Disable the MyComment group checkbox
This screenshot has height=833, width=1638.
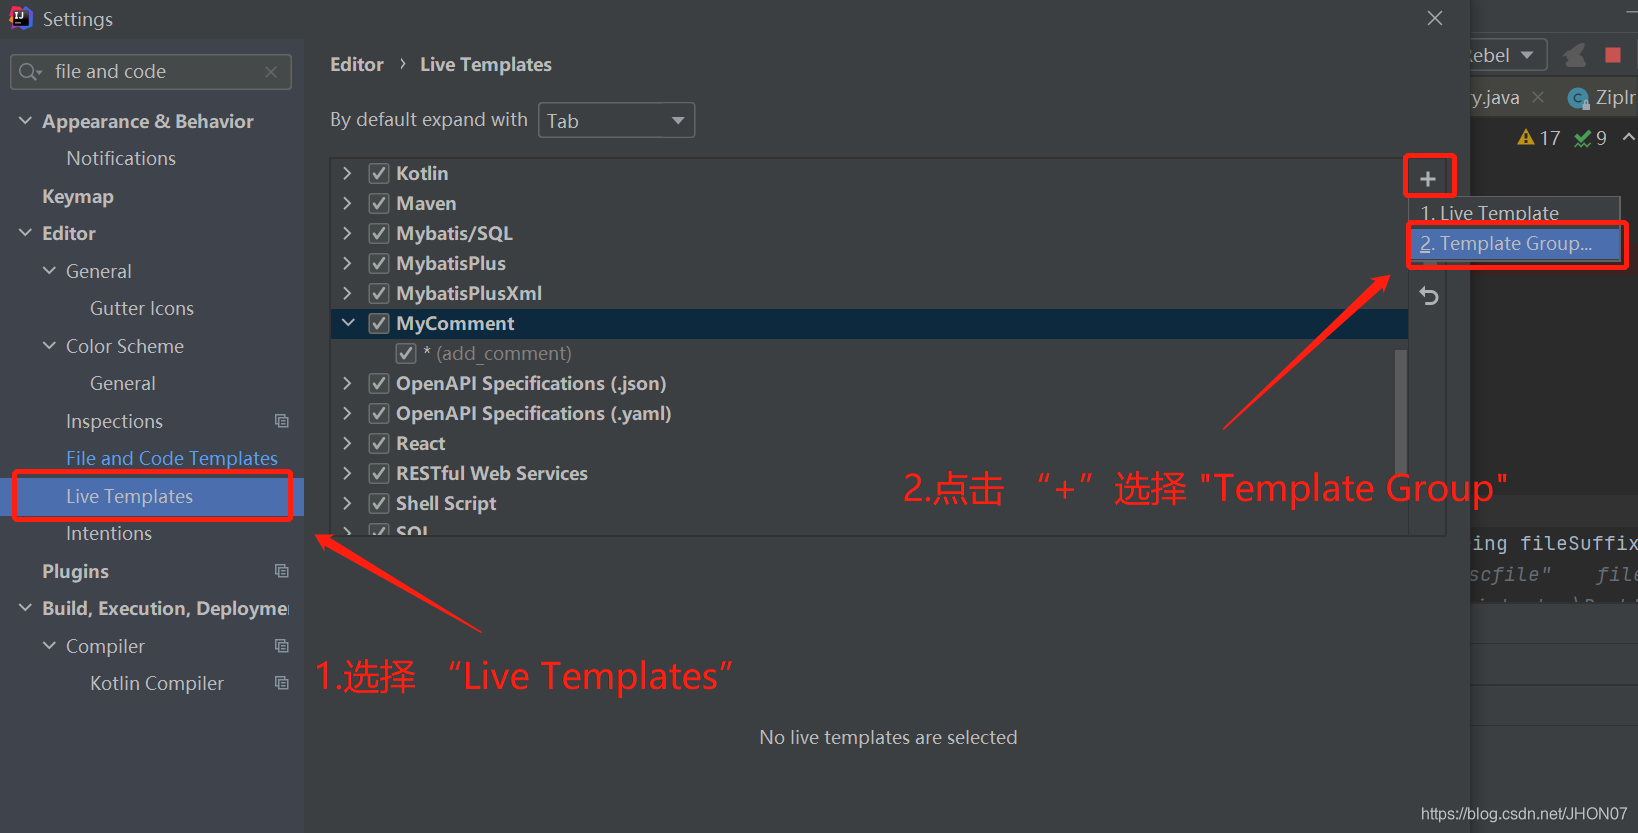379,323
